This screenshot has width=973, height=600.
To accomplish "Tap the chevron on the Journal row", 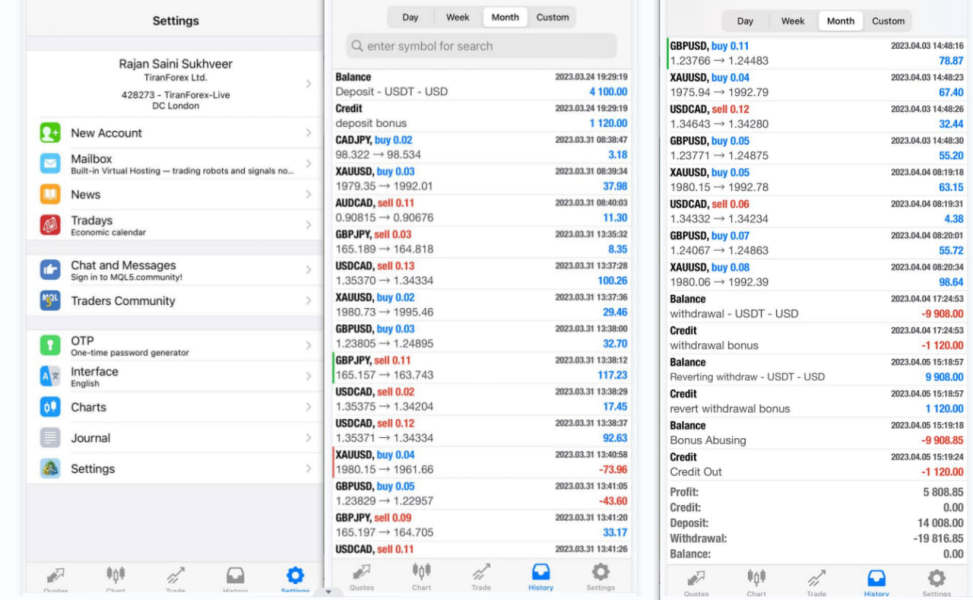I will coord(308,437).
